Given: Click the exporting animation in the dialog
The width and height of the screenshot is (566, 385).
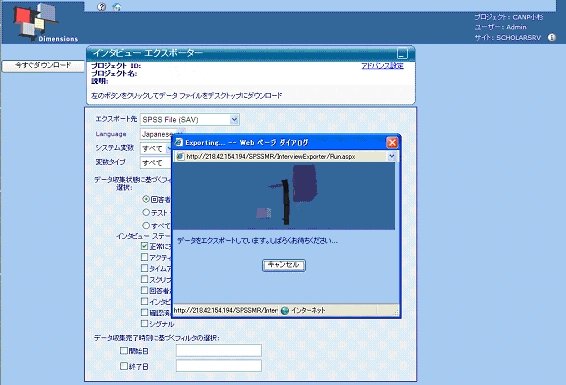Looking at the screenshot, I should [284, 196].
